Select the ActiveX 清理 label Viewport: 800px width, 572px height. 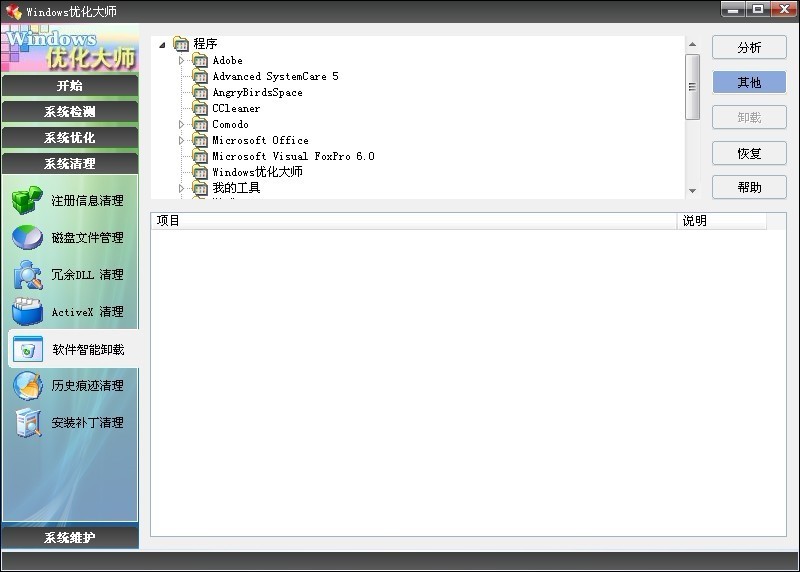[x=87, y=312]
